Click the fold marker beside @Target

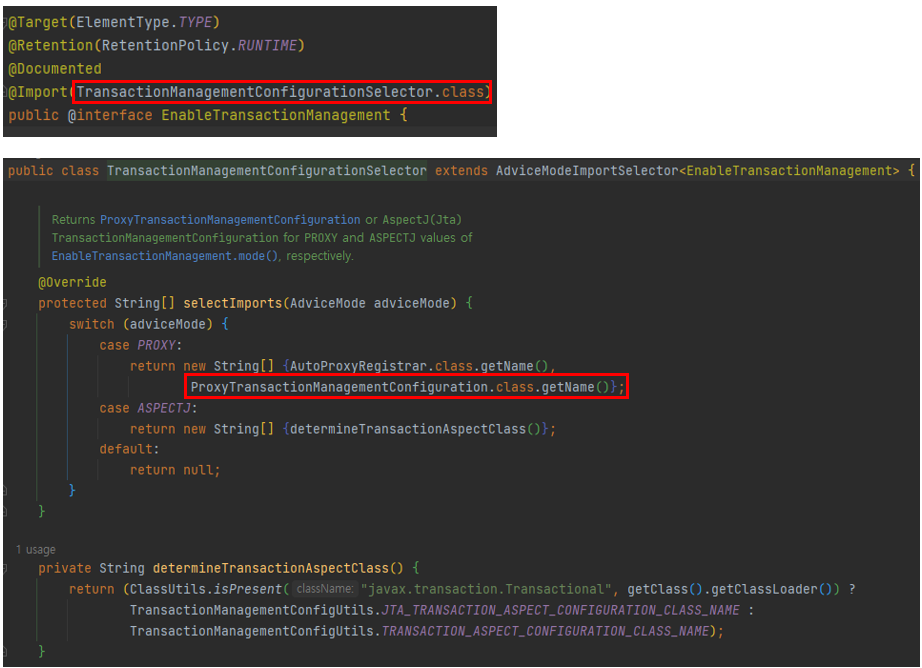[5, 22]
